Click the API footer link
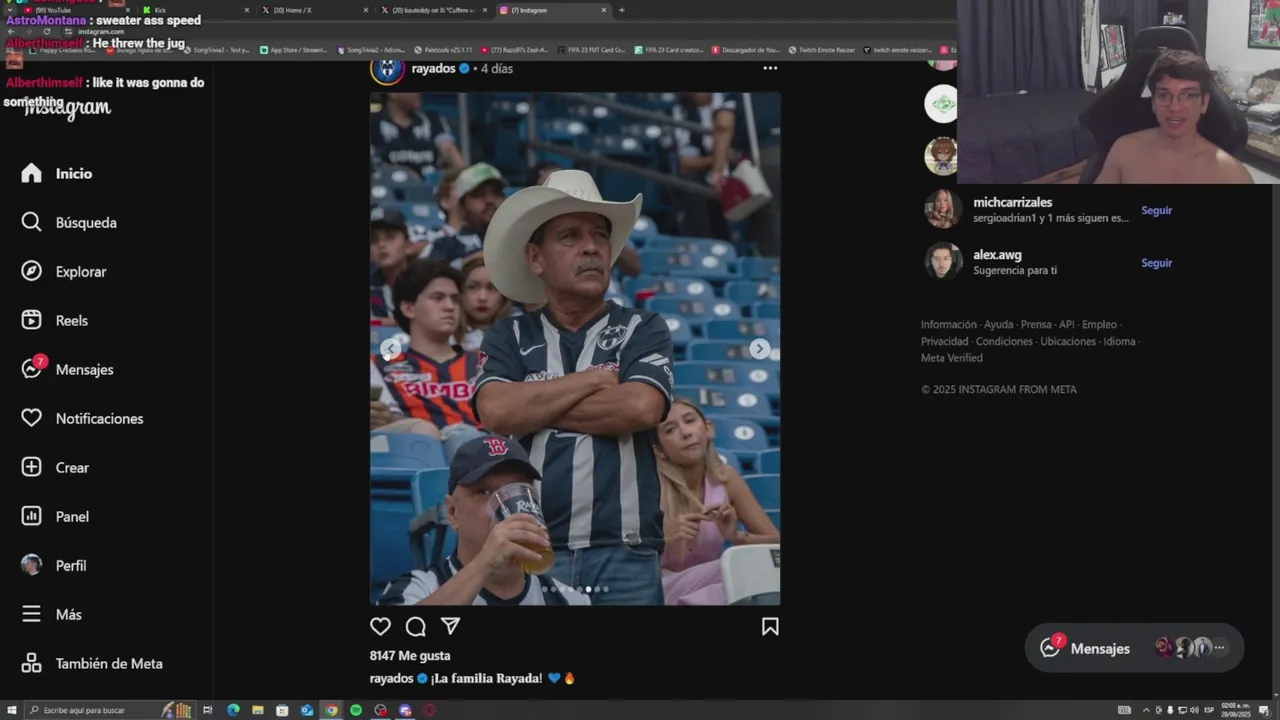The height and width of the screenshot is (720, 1280). 1067,324
